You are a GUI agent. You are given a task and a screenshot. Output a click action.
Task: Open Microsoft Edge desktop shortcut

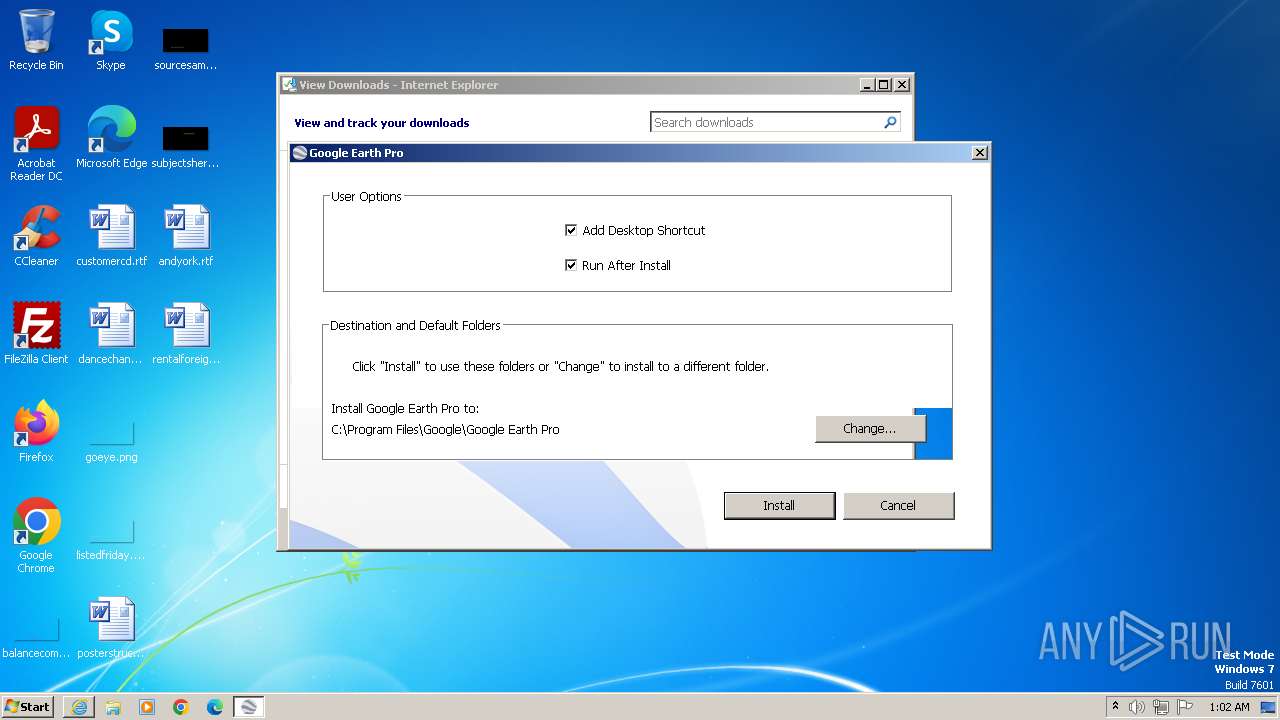click(111, 138)
